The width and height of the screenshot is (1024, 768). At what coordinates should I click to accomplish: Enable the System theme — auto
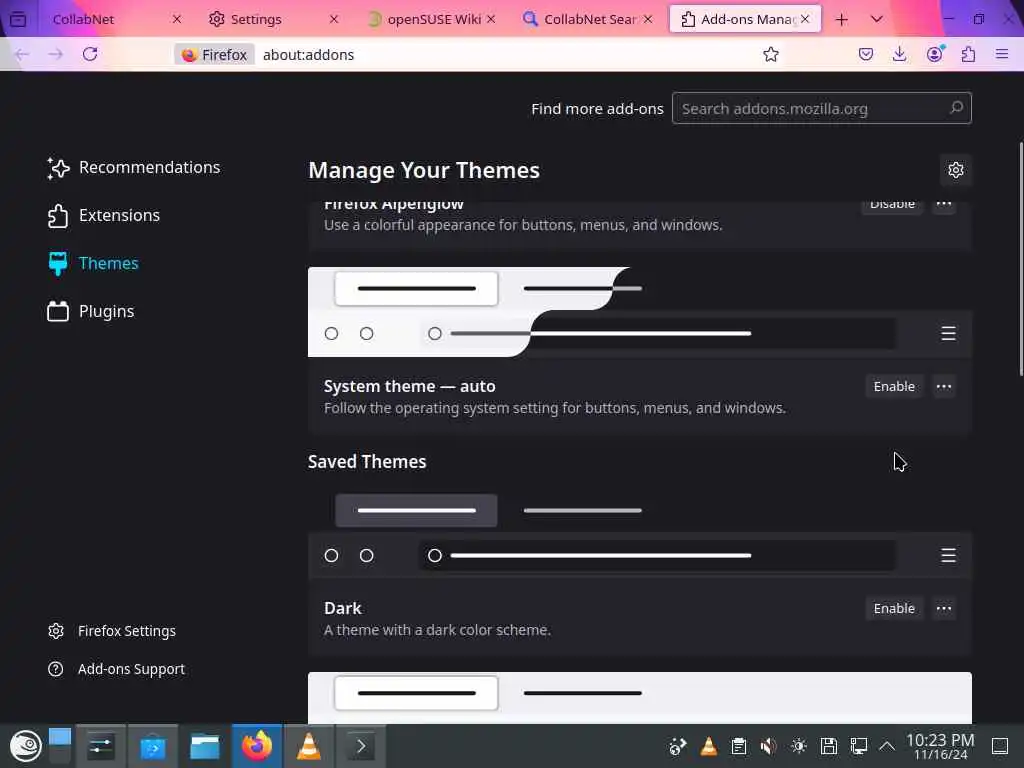pos(894,387)
